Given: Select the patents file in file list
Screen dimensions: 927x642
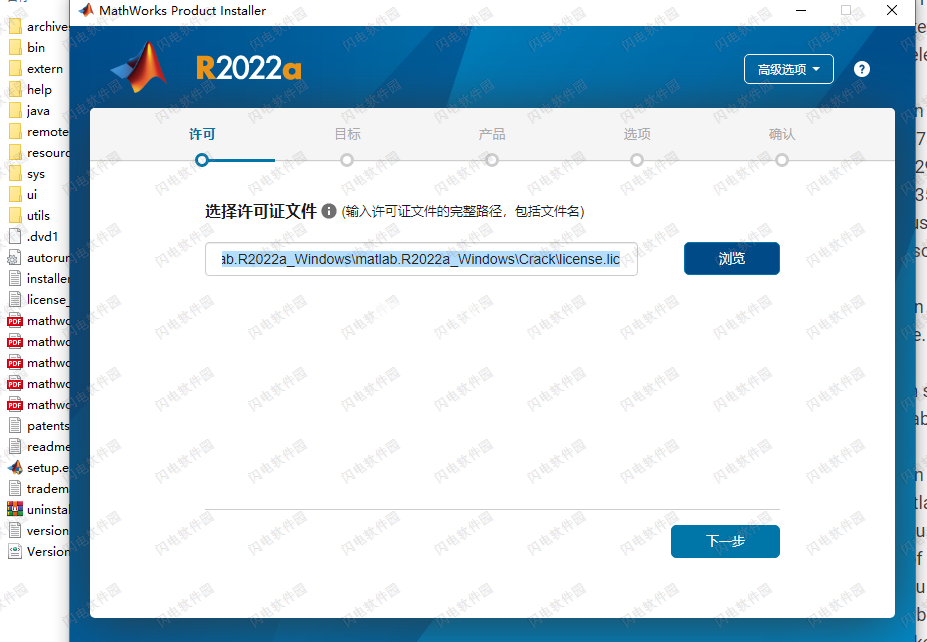Looking at the screenshot, I should click(38, 426).
